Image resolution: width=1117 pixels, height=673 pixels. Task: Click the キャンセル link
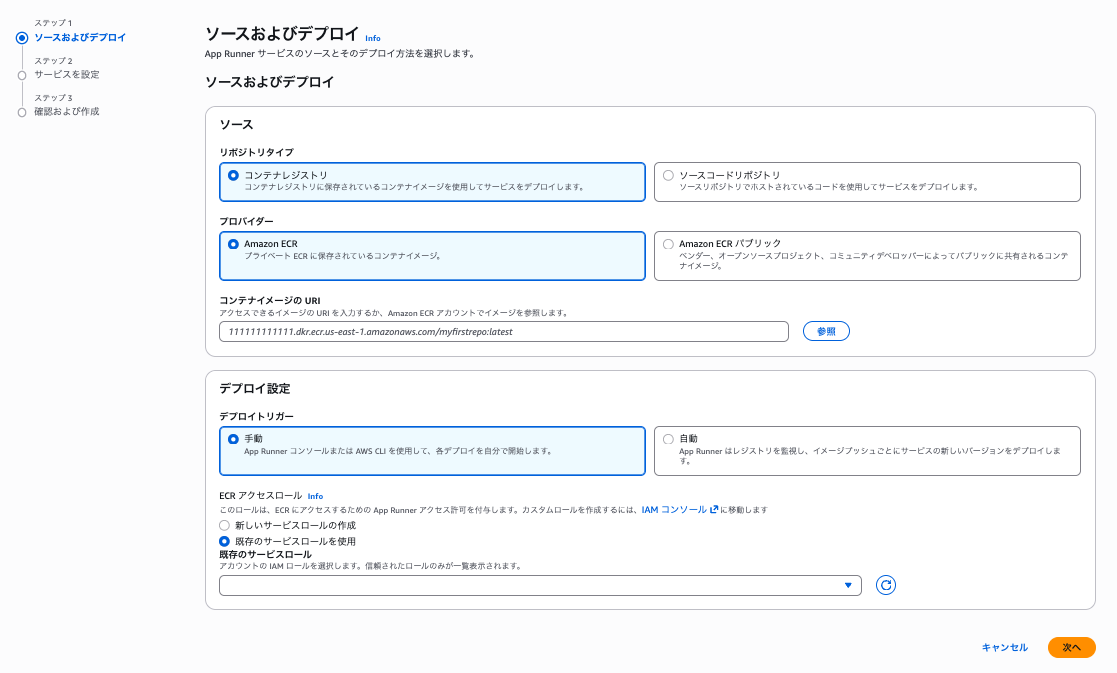1004,647
